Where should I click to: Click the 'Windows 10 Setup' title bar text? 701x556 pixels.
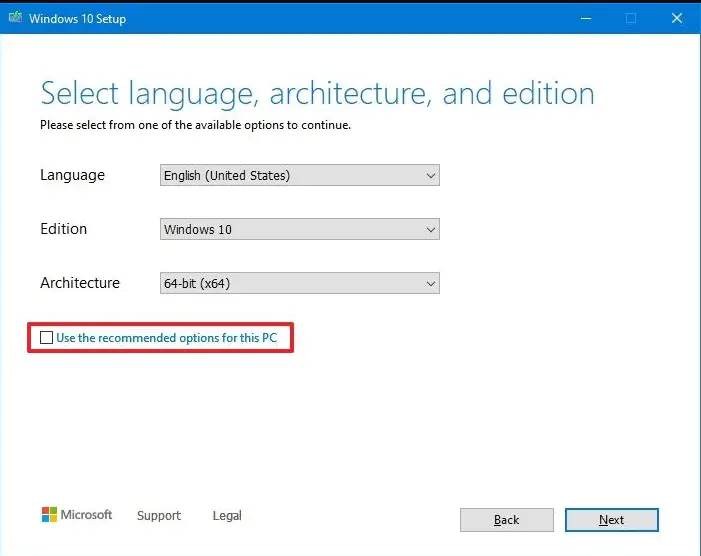[77, 18]
